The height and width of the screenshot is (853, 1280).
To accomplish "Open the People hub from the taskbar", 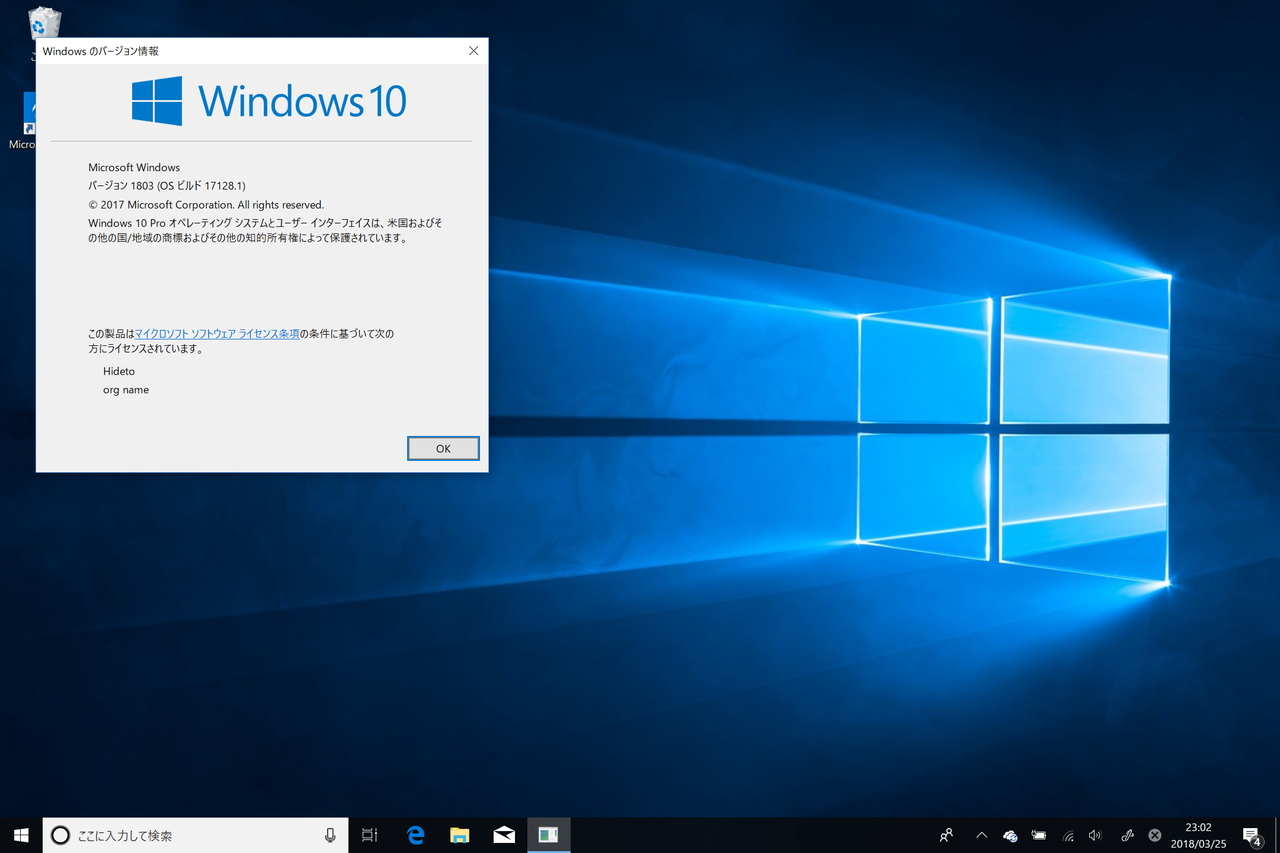I will point(946,835).
